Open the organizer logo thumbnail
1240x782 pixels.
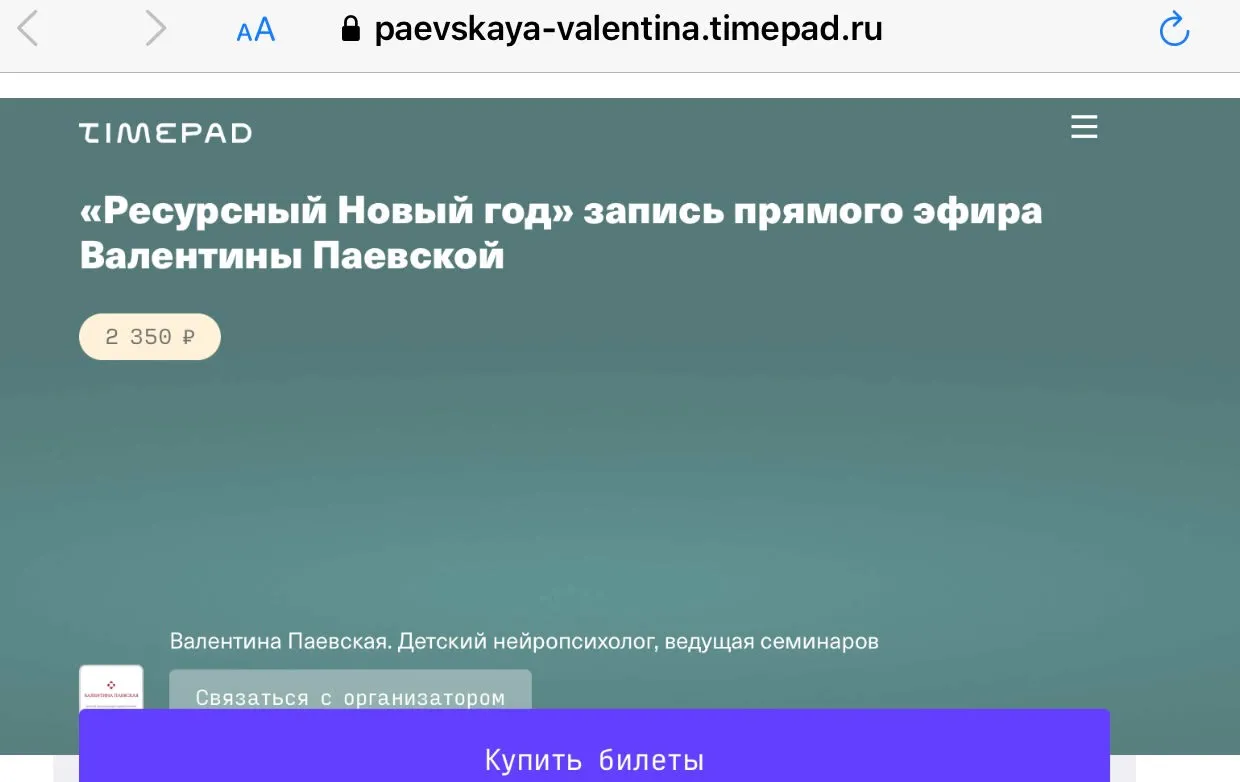pyautogui.click(x=111, y=688)
